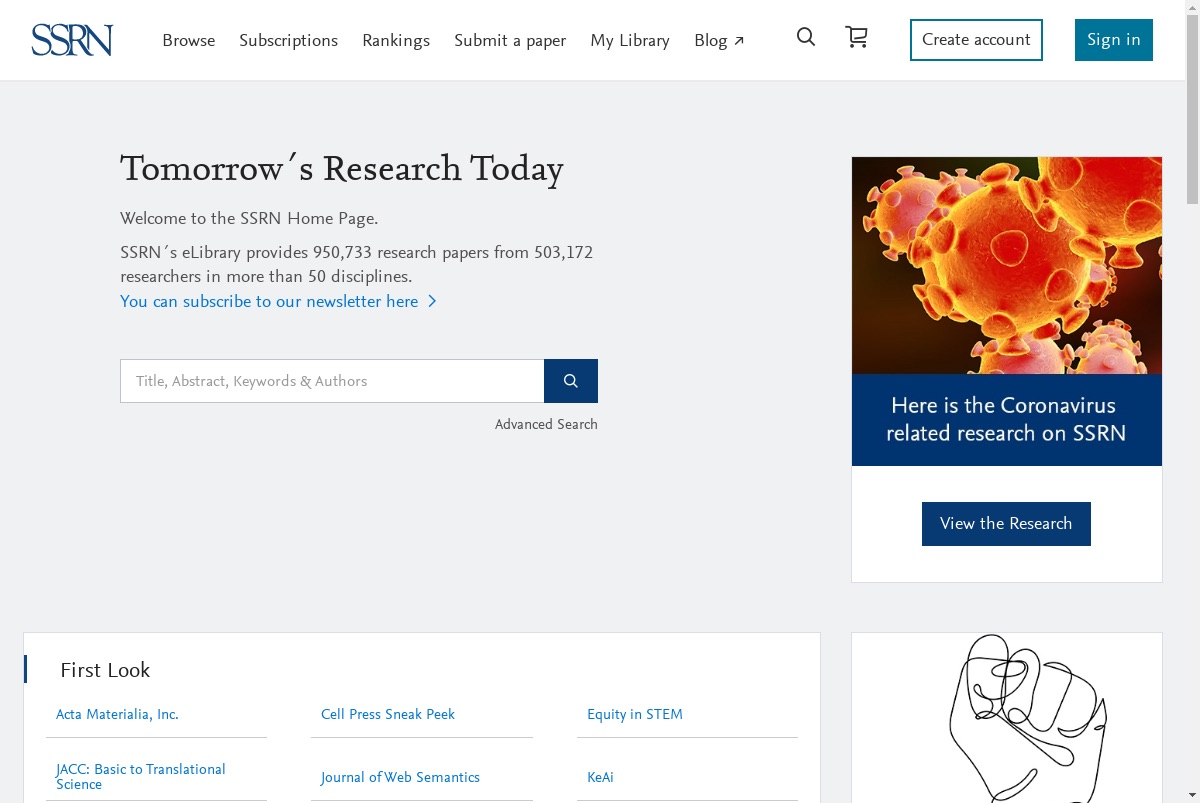Click the raised fist line drawing
Viewport: 1200px width, 803px height.
[1027, 718]
